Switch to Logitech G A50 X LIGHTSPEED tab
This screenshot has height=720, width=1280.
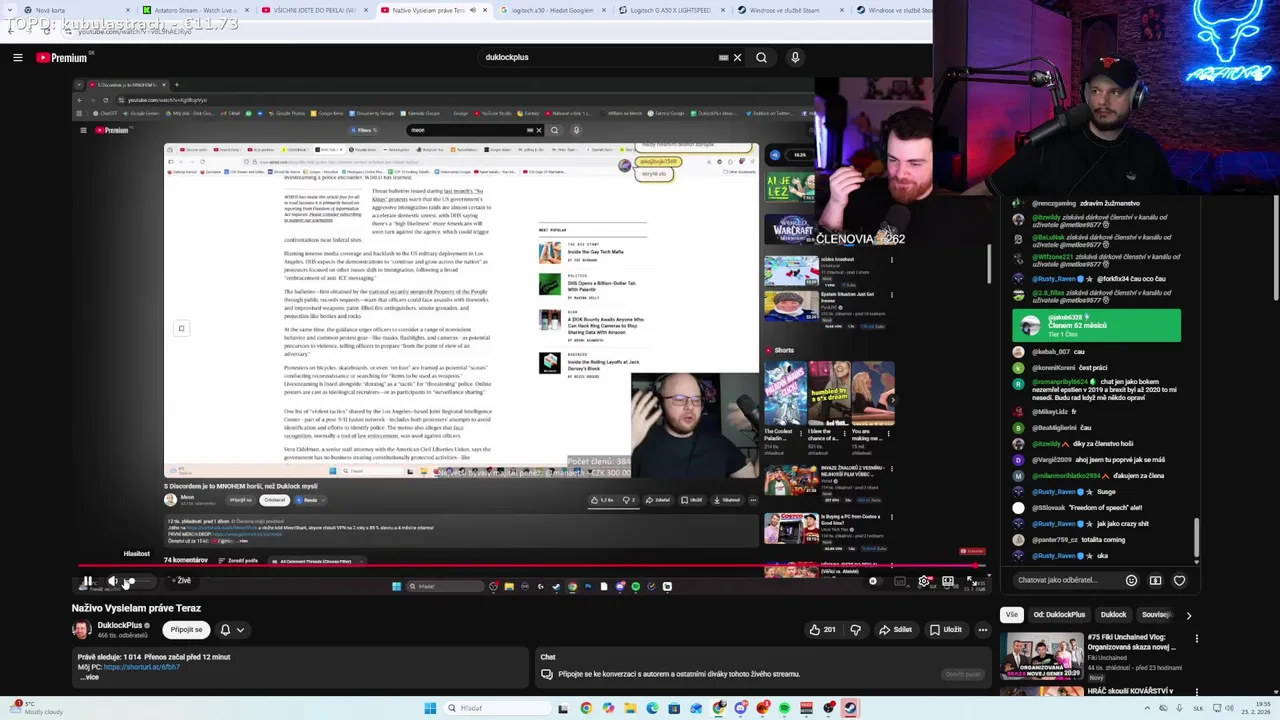click(671, 10)
